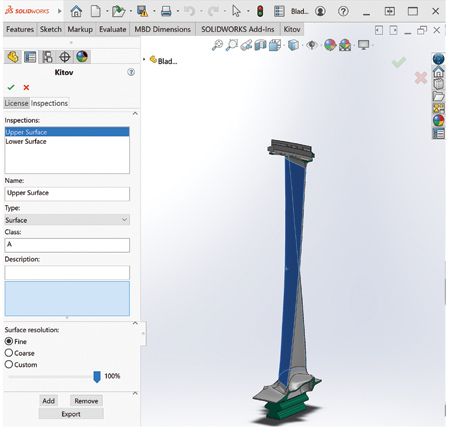Open the FeatureManager design tree tab
The image size is (450, 431).
click(x=13, y=57)
